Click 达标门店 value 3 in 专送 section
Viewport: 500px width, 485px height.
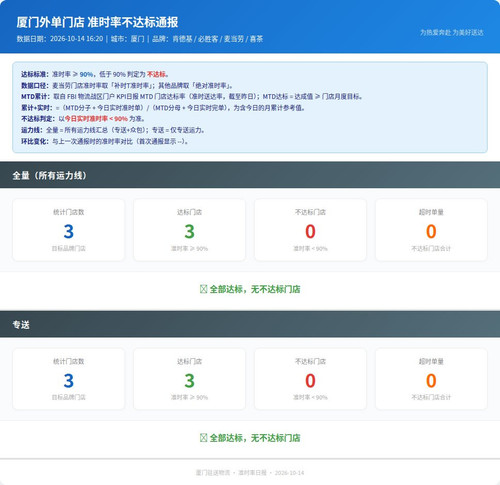click(x=189, y=381)
